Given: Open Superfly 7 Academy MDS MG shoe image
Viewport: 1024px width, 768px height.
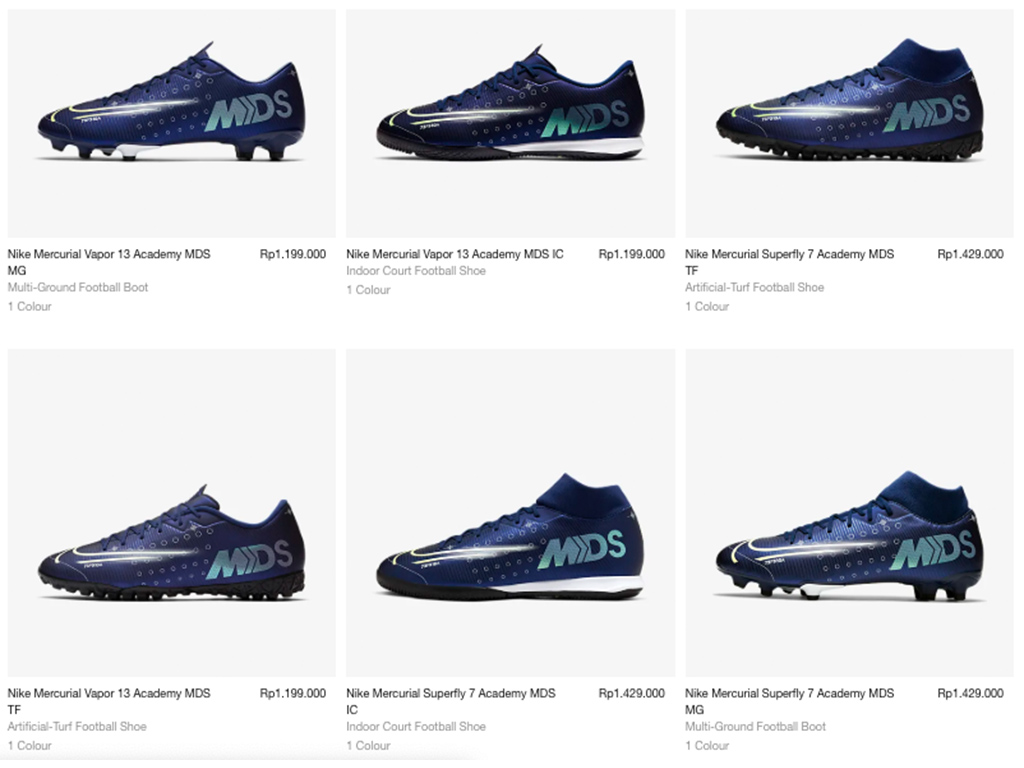Looking at the screenshot, I should [x=850, y=513].
